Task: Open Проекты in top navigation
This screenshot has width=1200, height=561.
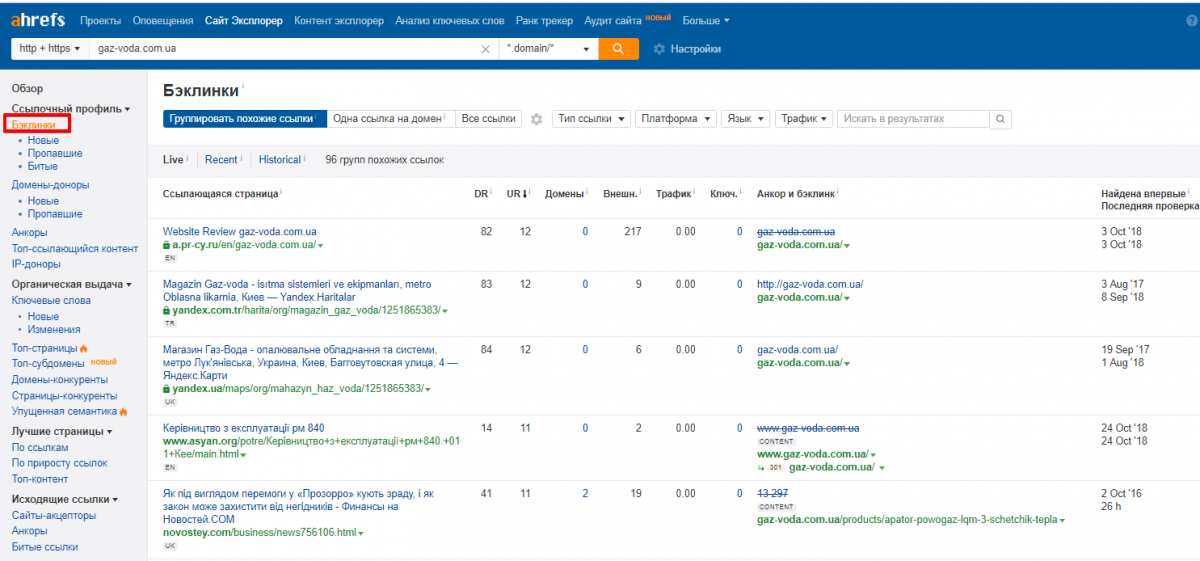Action: 101,20
